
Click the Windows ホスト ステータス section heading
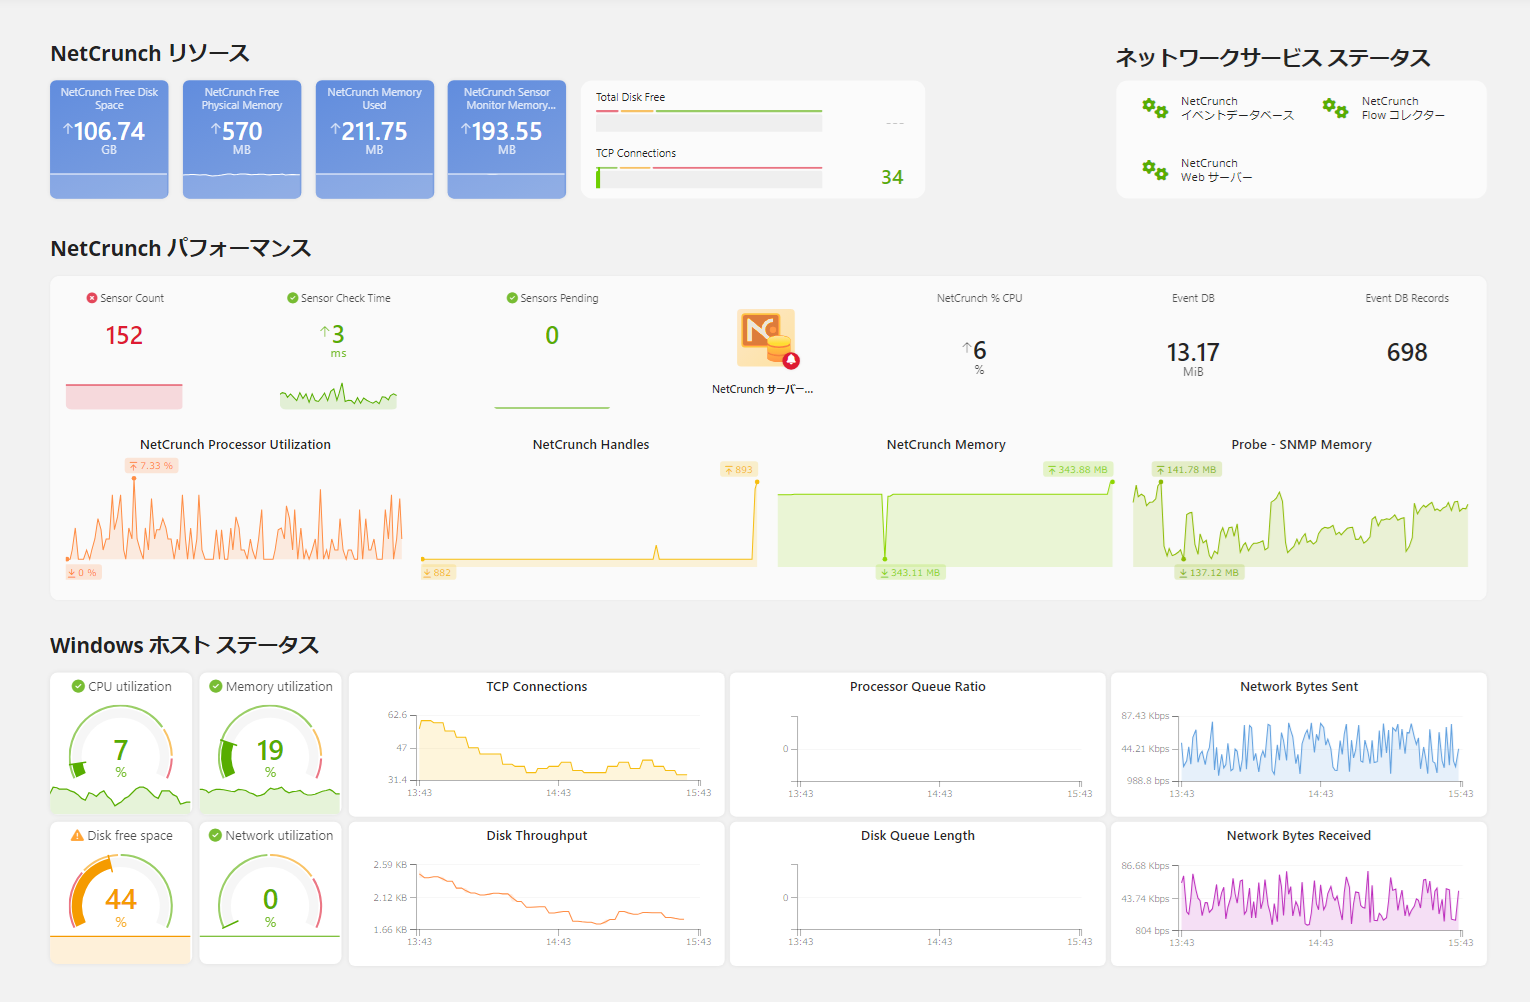tap(185, 645)
